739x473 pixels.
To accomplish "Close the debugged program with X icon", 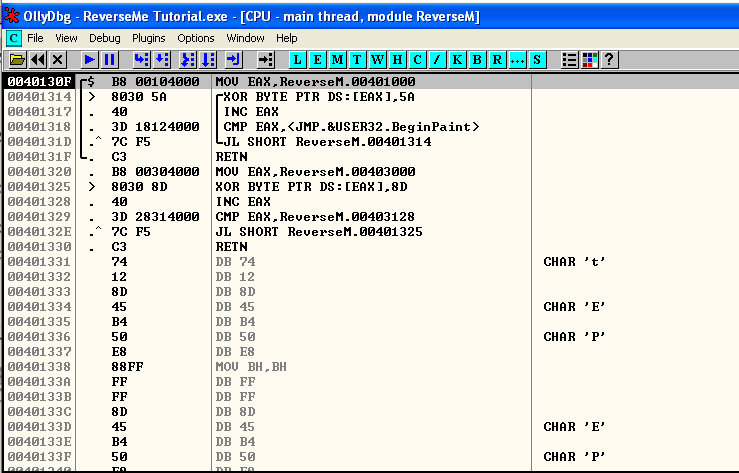I will [x=57, y=60].
